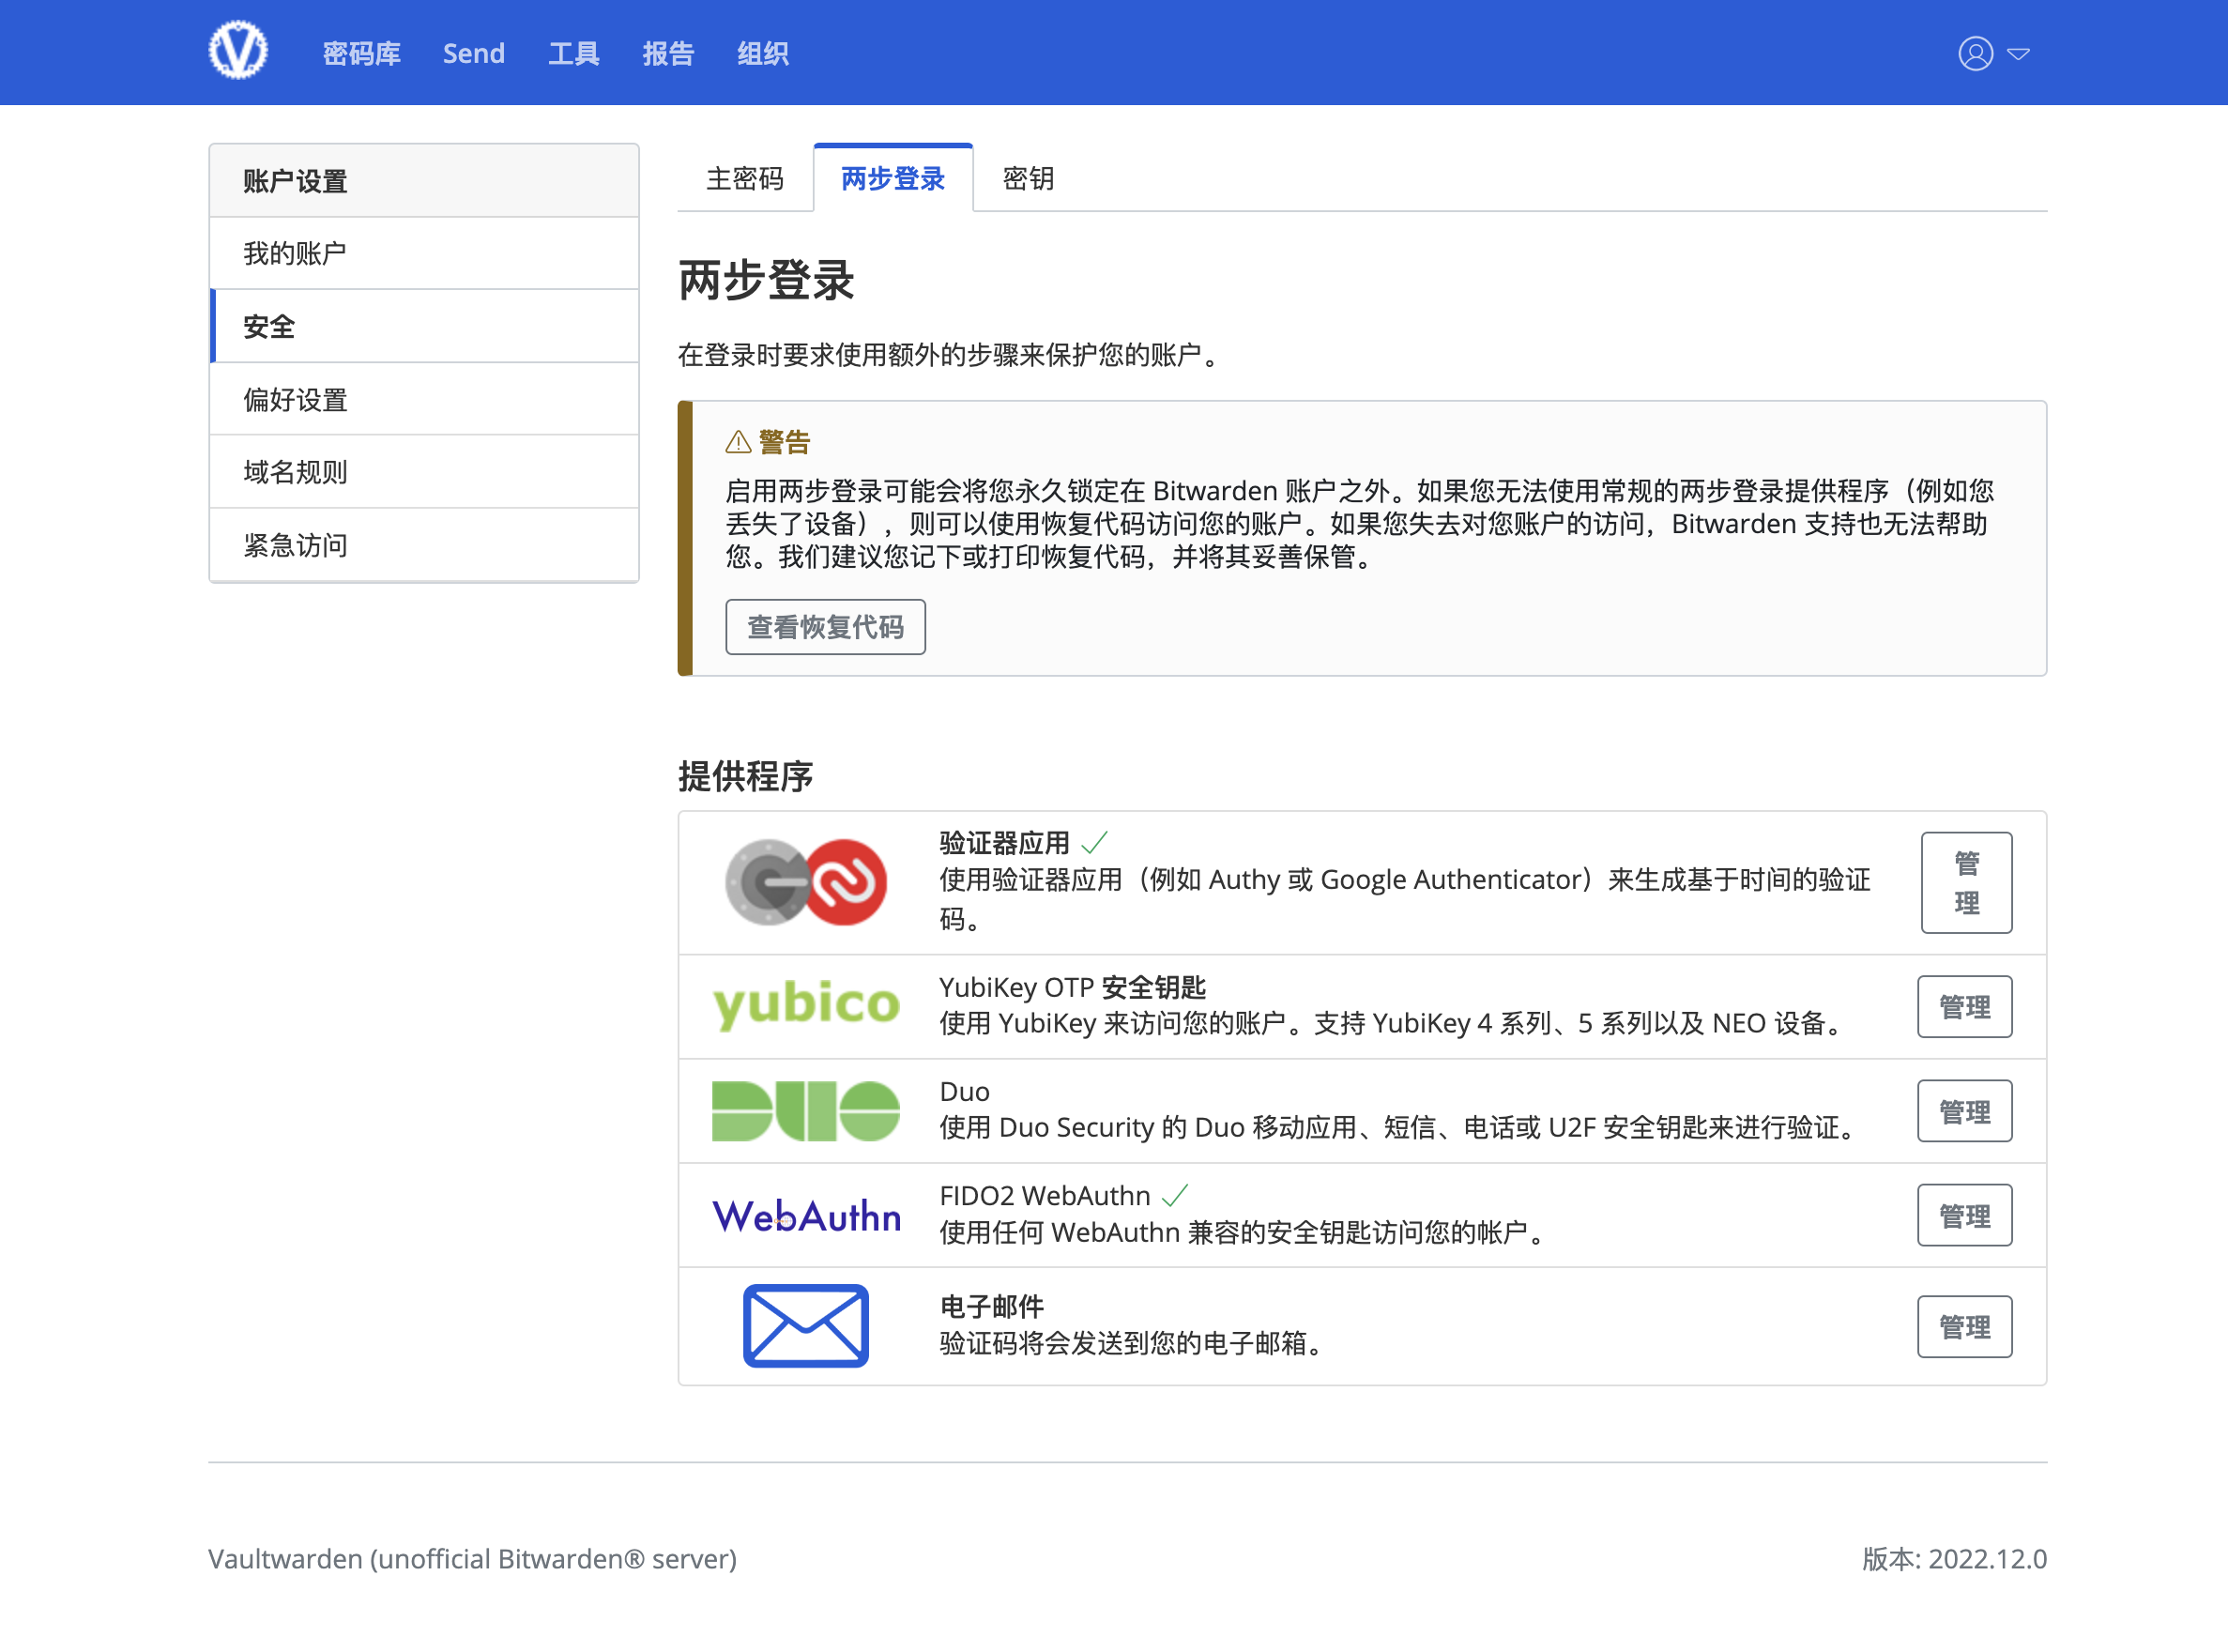This screenshot has height=1652, width=2228.
Task: Manage the FIDO2 WebAuthn provider
Action: 1964,1215
